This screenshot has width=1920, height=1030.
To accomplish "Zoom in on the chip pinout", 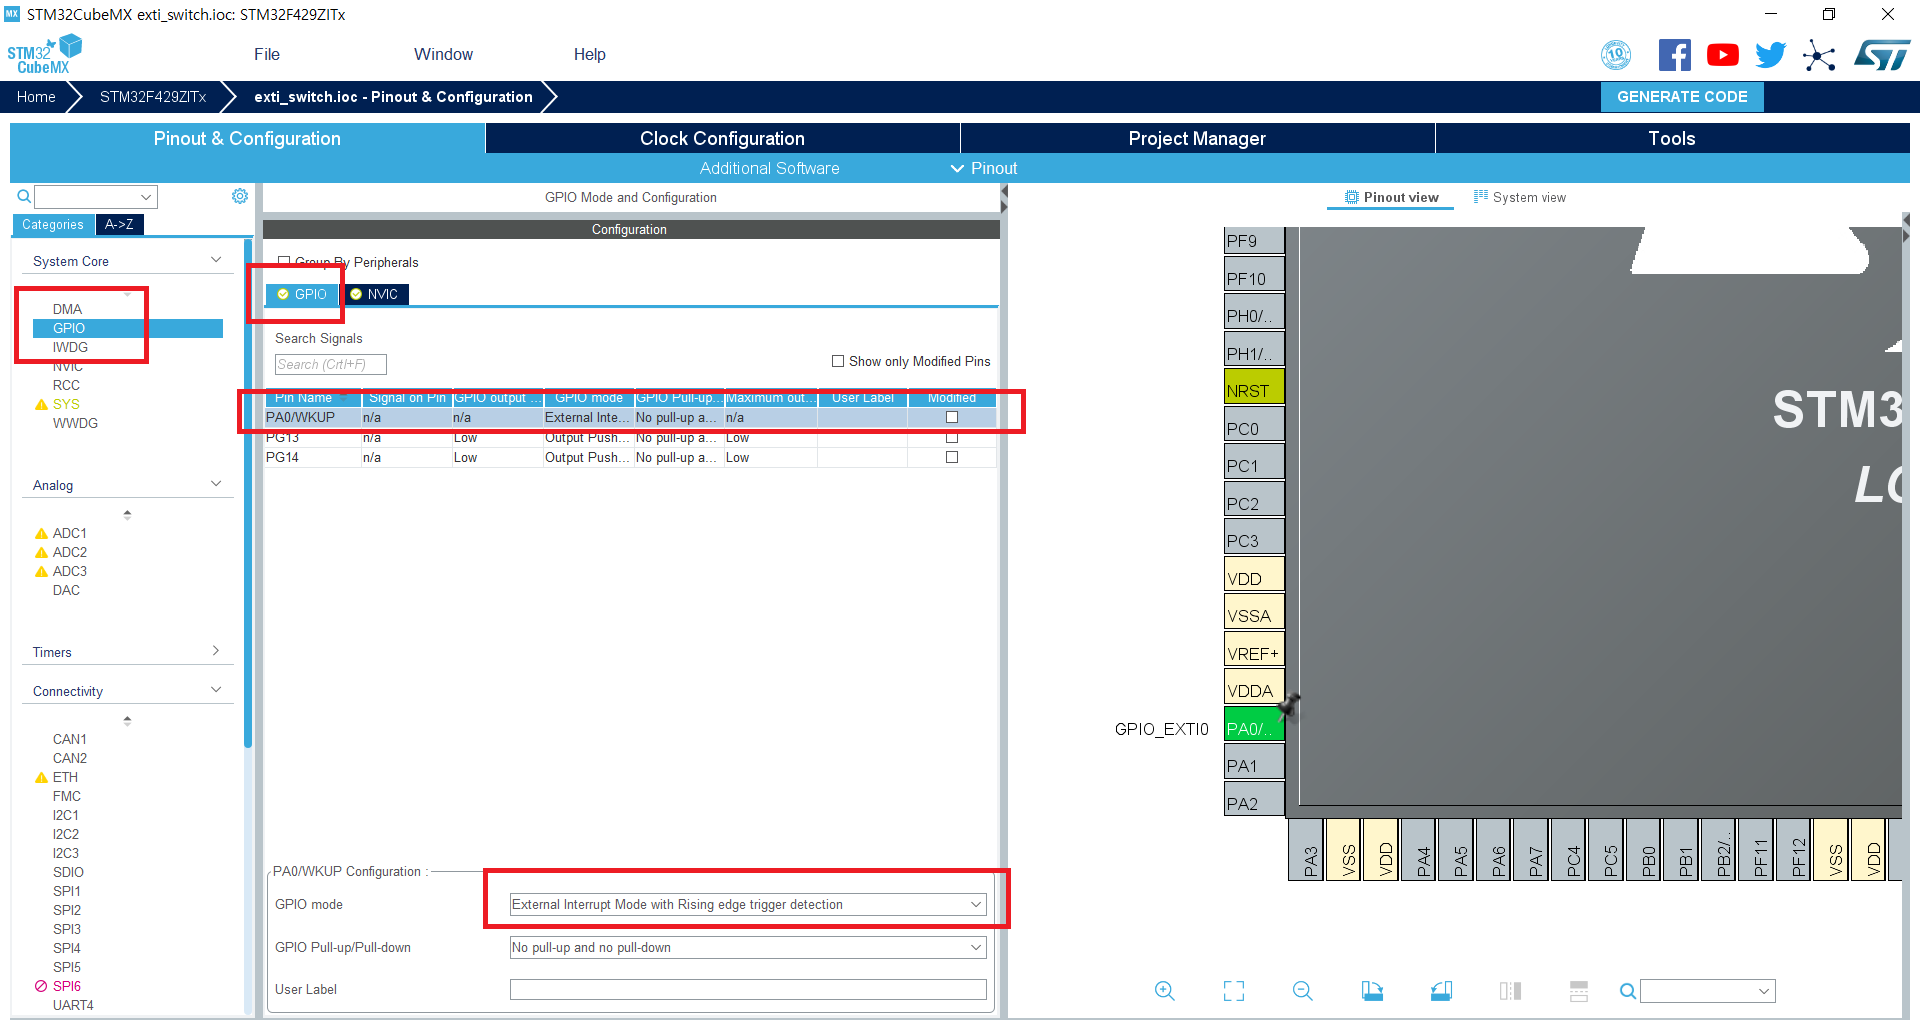I will point(1164,991).
